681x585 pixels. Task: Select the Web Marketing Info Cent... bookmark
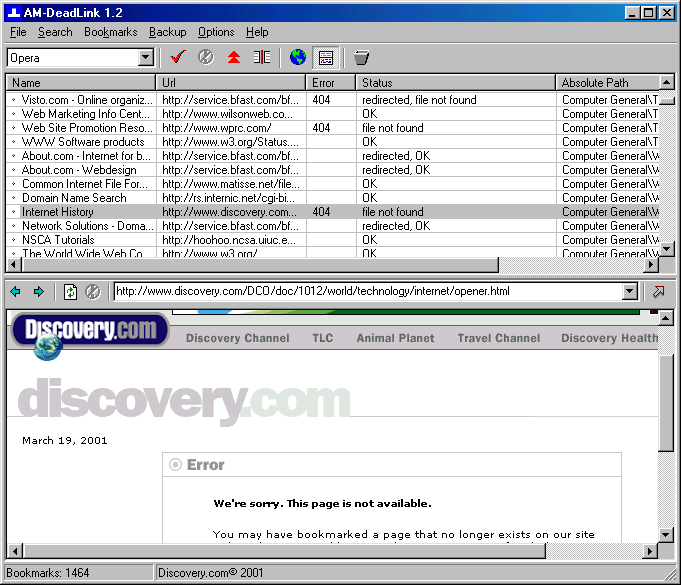coord(332,114)
